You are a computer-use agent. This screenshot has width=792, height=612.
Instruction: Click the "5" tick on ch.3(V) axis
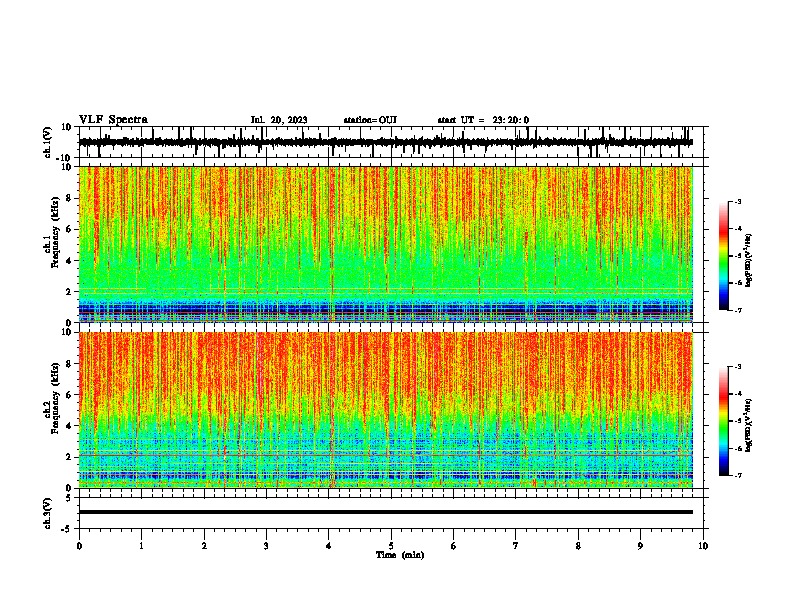(x=70, y=498)
